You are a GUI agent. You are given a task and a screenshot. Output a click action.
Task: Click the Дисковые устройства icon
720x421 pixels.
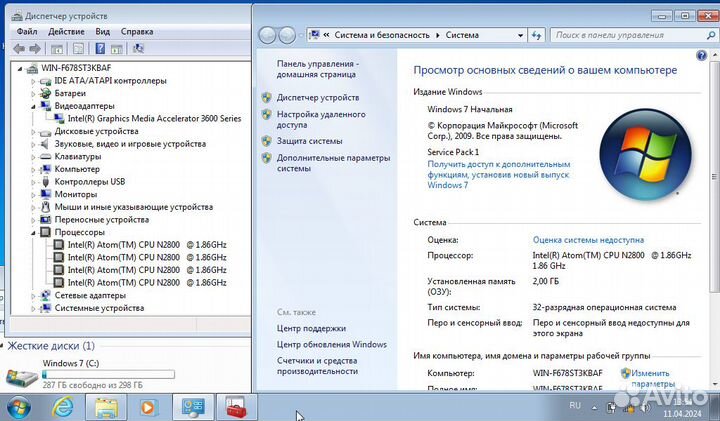coord(45,132)
